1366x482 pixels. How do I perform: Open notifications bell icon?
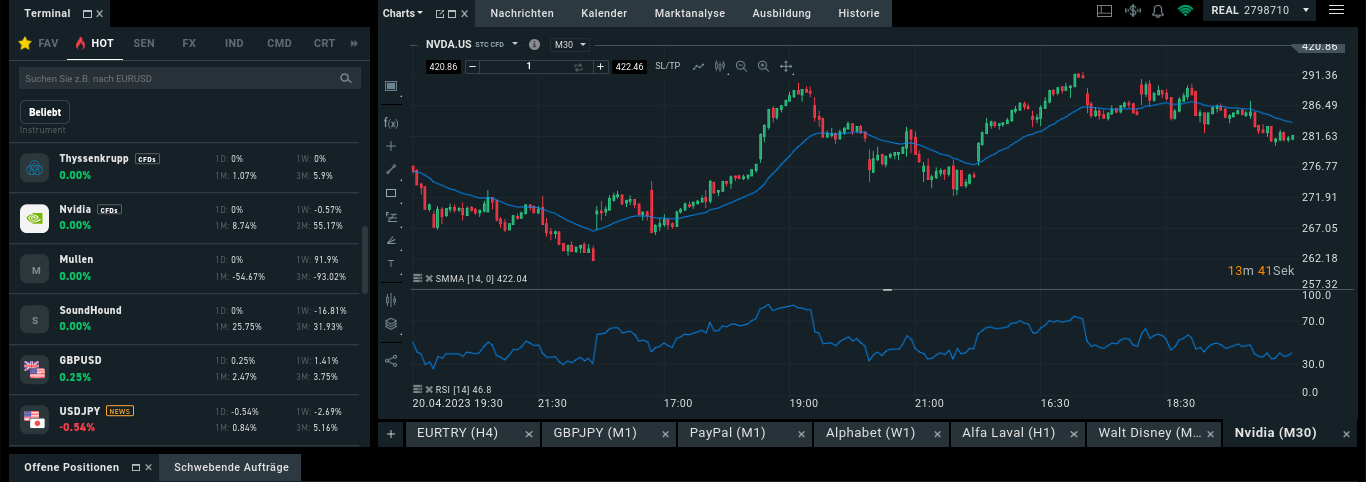tap(1158, 11)
